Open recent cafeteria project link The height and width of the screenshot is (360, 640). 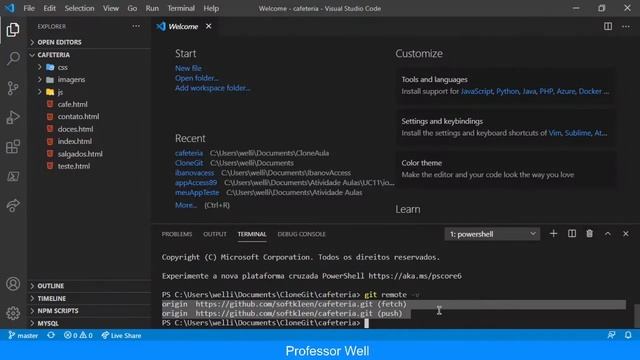point(189,153)
